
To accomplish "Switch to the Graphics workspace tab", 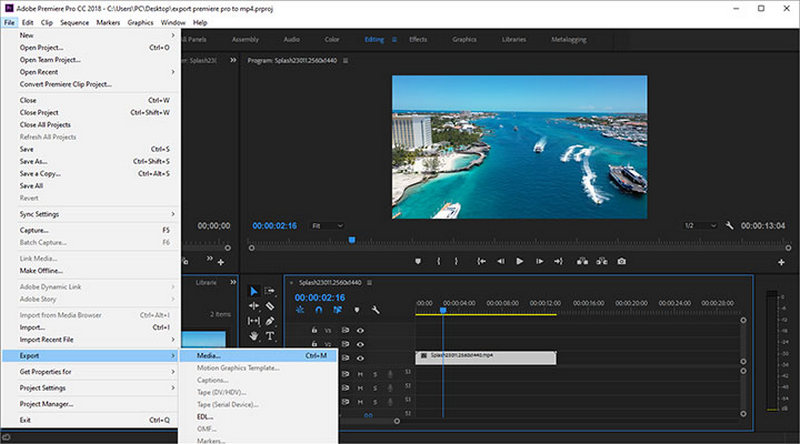I will click(464, 39).
